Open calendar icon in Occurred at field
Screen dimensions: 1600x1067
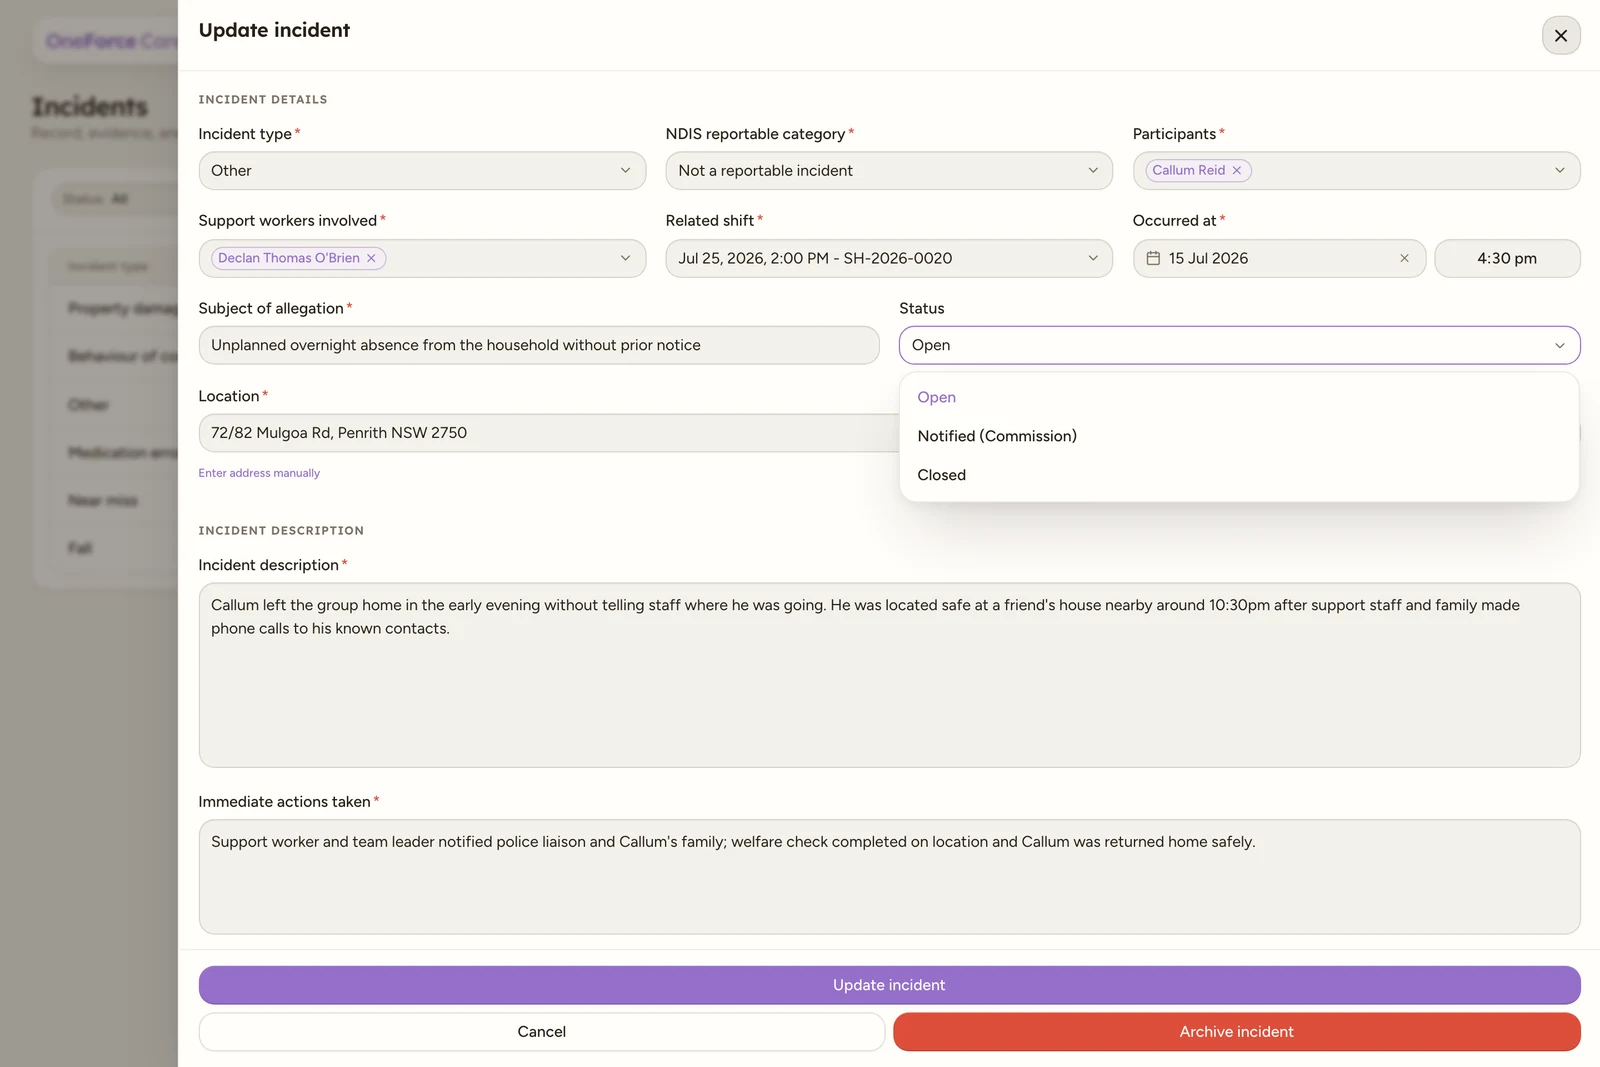[1153, 258]
